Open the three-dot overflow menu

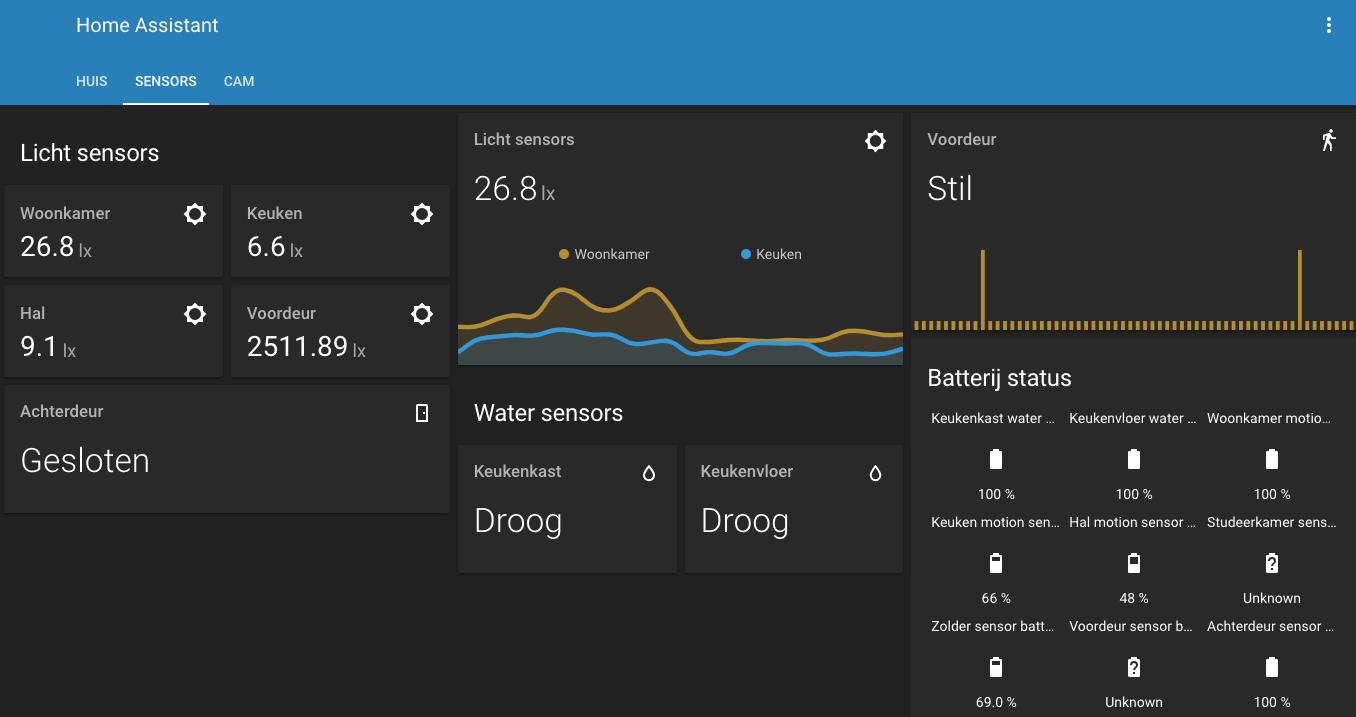pyautogui.click(x=1329, y=26)
